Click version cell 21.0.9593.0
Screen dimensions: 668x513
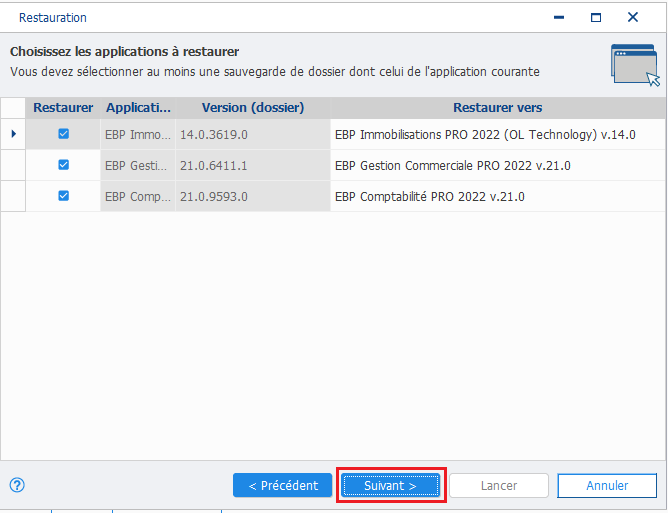pos(253,196)
